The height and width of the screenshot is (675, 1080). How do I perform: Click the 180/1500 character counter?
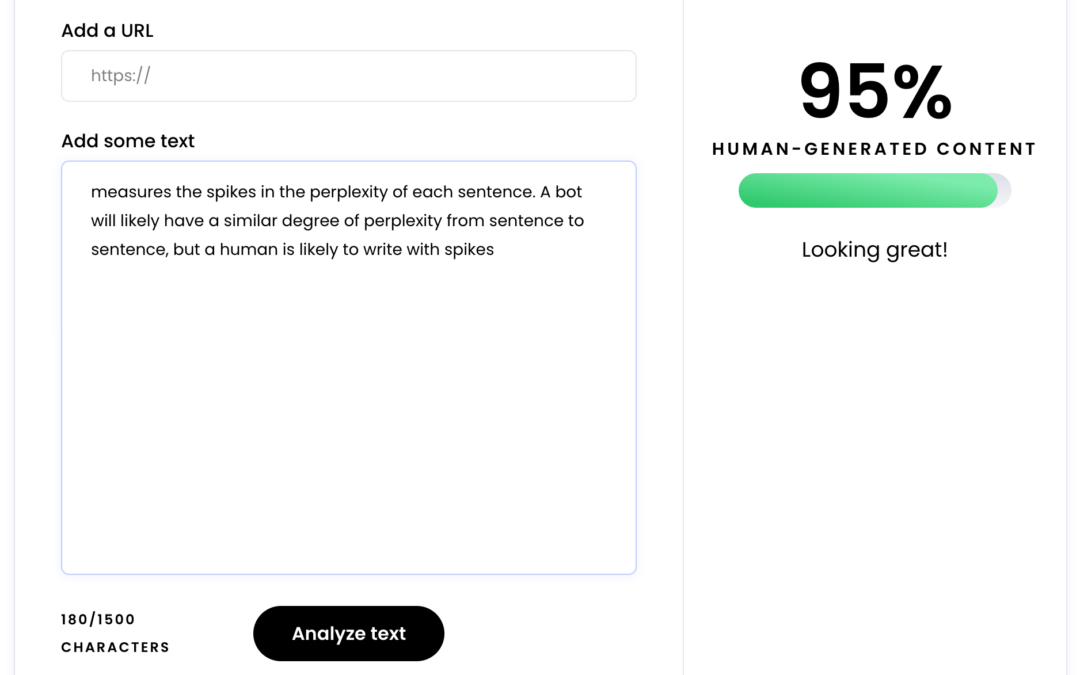click(98, 619)
